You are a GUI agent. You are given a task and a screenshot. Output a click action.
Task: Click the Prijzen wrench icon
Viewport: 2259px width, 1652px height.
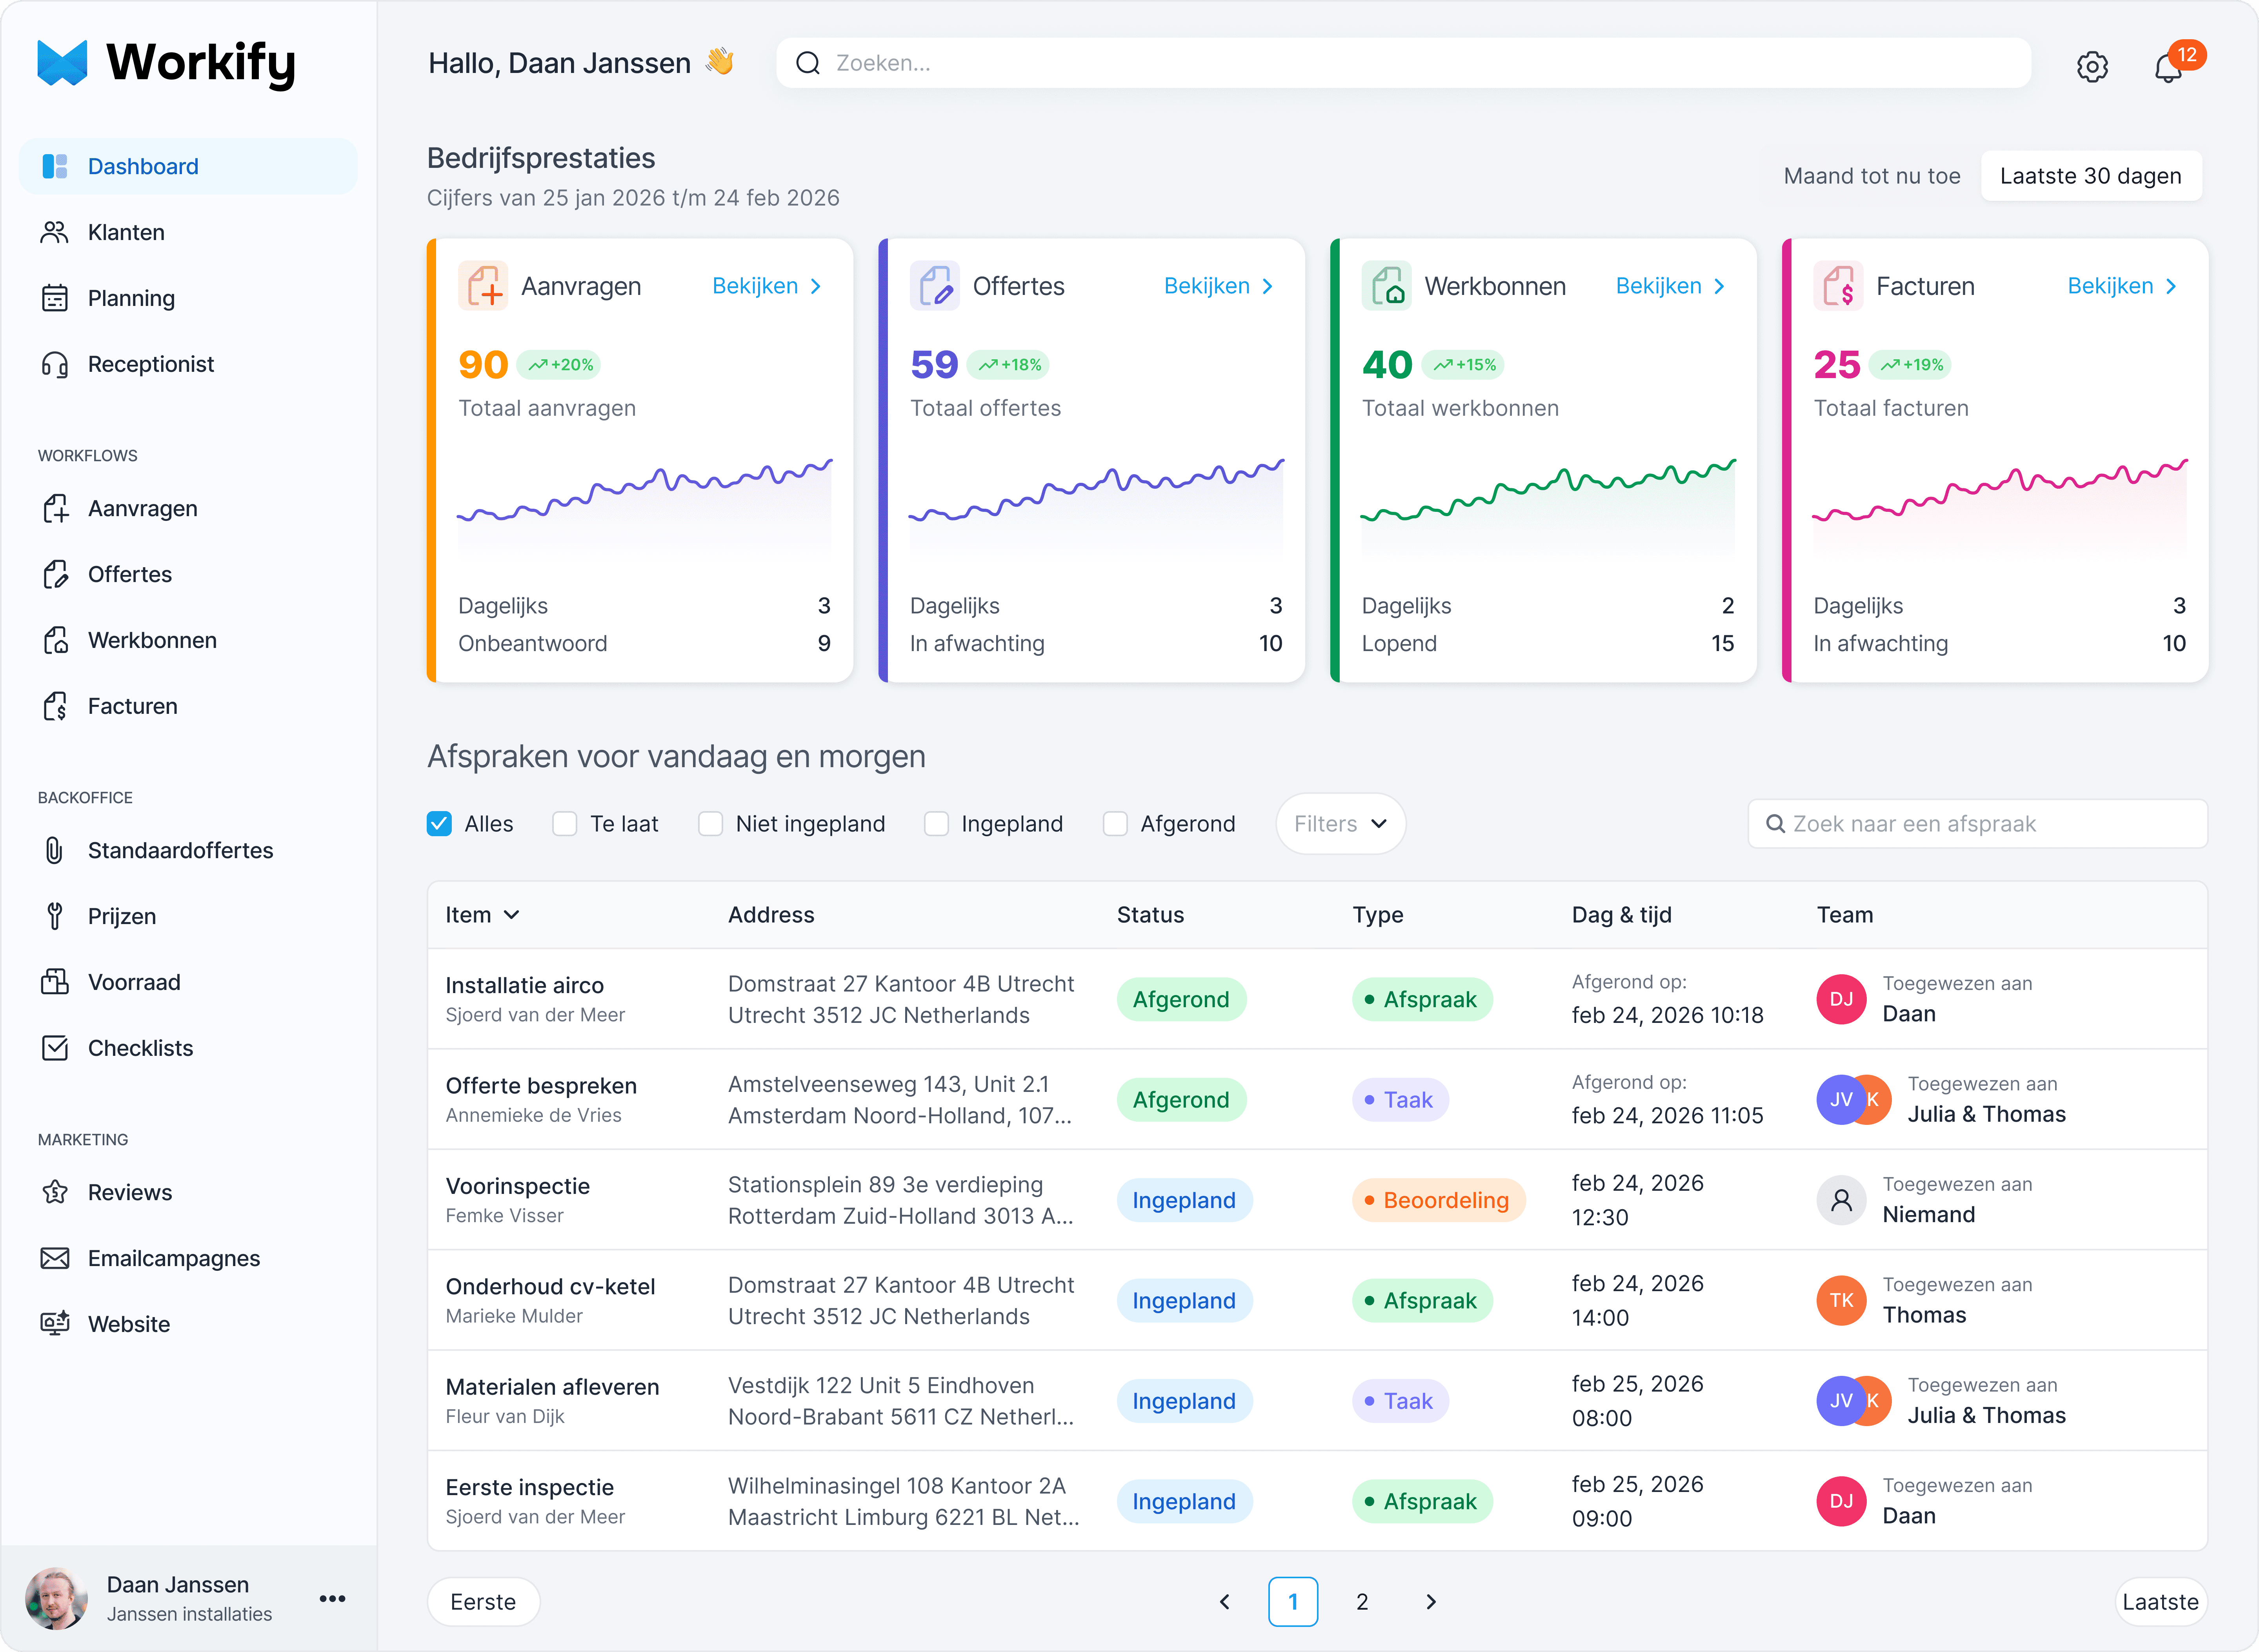coord(54,916)
